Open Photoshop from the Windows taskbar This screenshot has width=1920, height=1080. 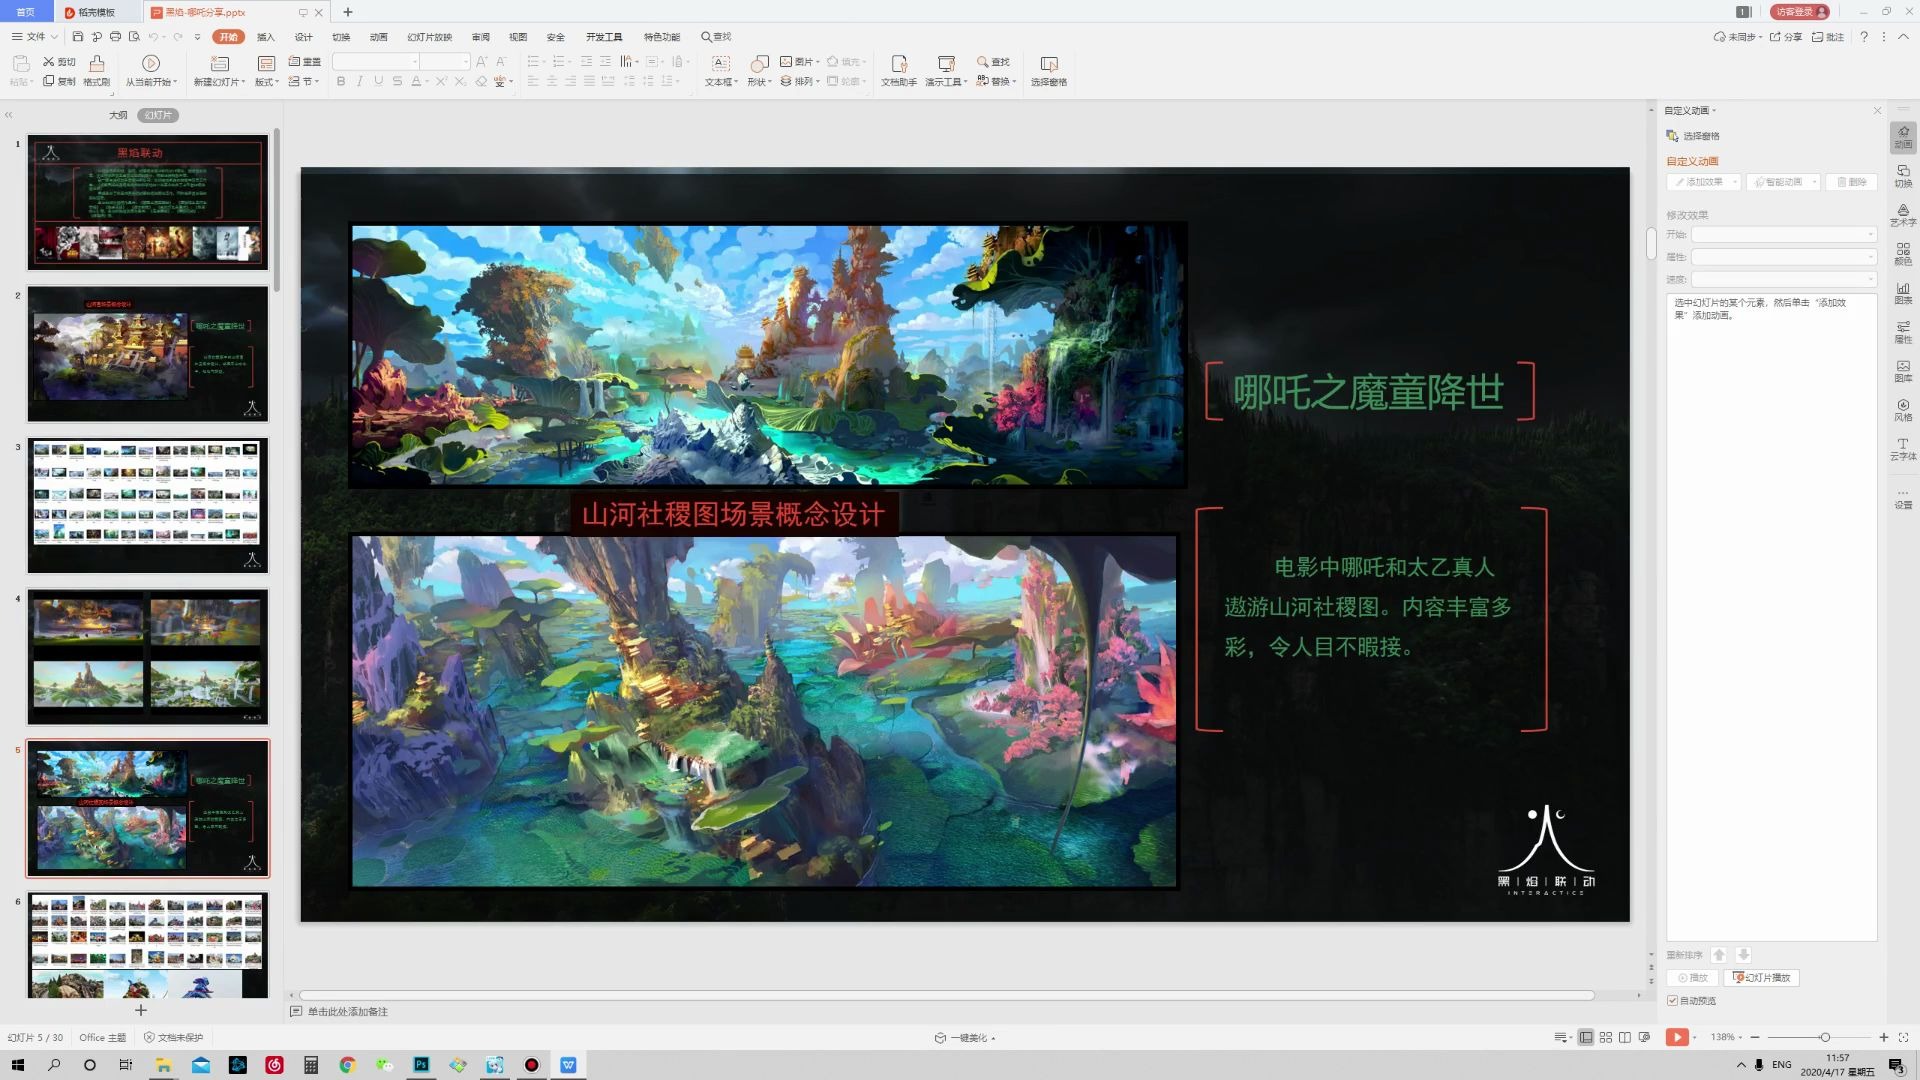tap(421, 1065)
